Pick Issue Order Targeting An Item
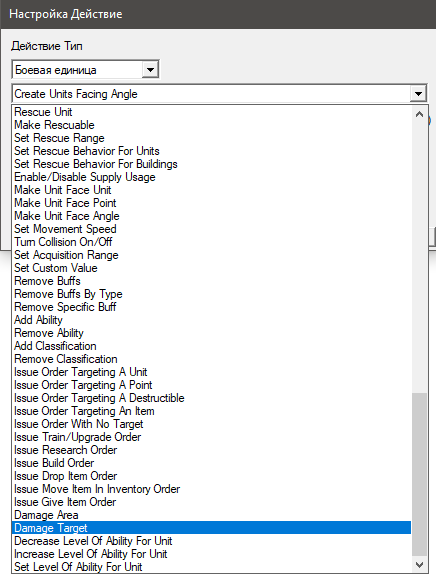Screen dimensions: 436x586 [x=211, y=411]
